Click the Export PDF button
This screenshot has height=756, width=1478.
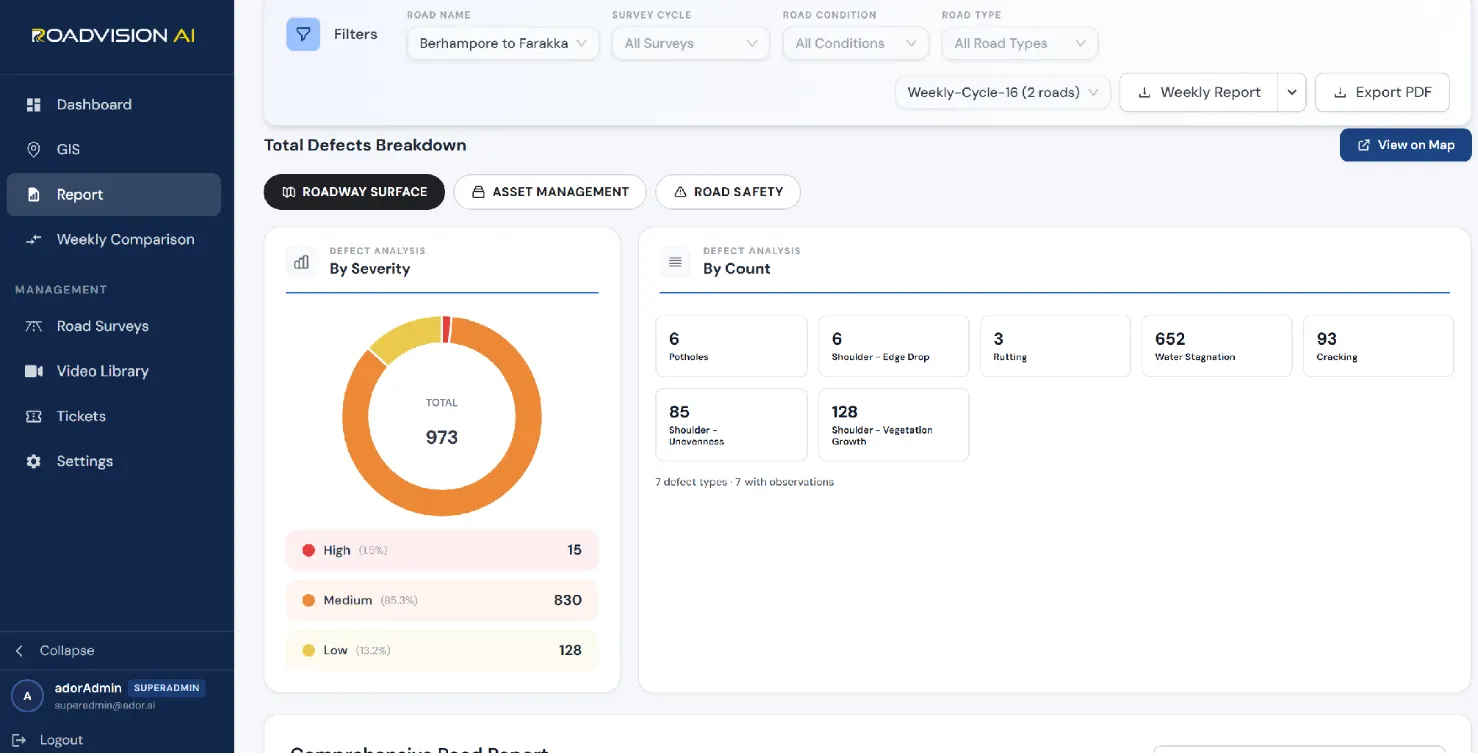(1382, 92)
